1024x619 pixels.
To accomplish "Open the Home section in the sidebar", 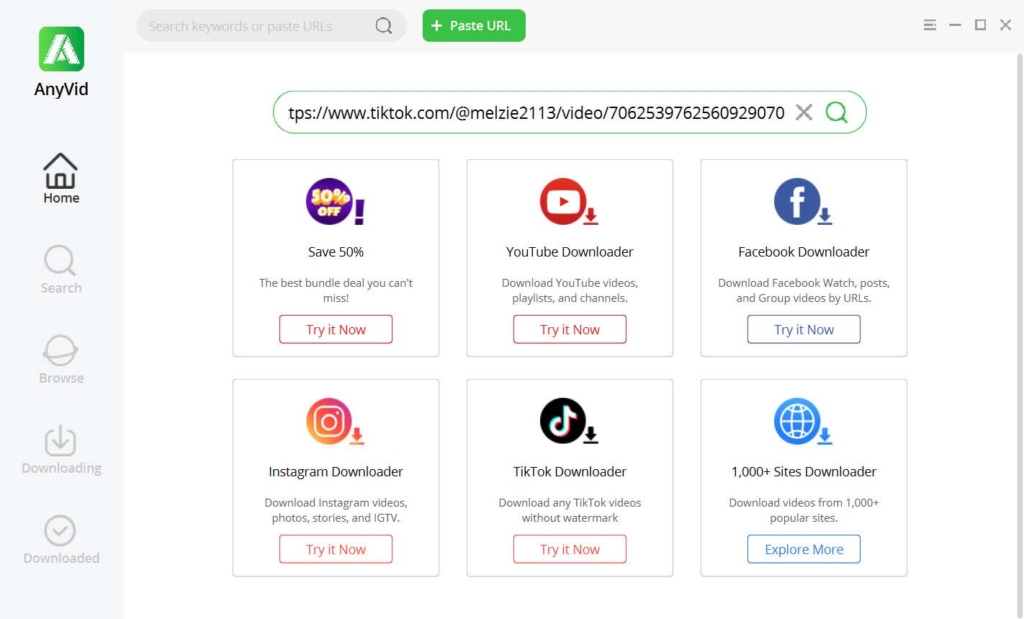I will tap(60, 178).
